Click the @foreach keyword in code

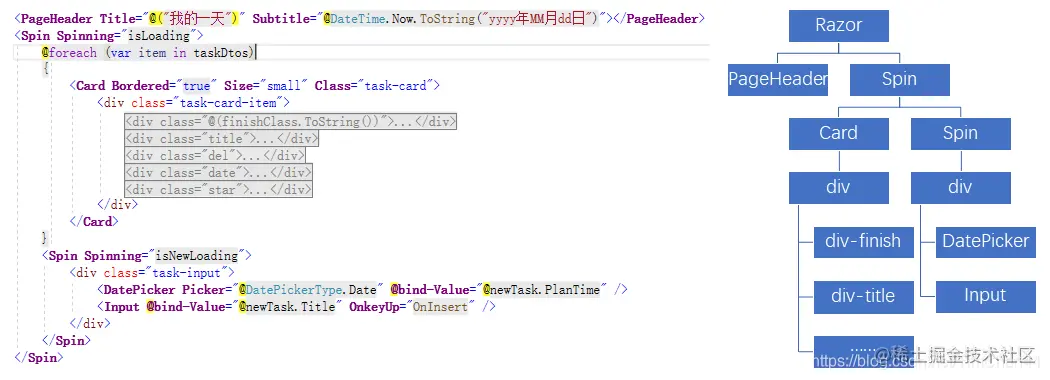tap(69, 52)
